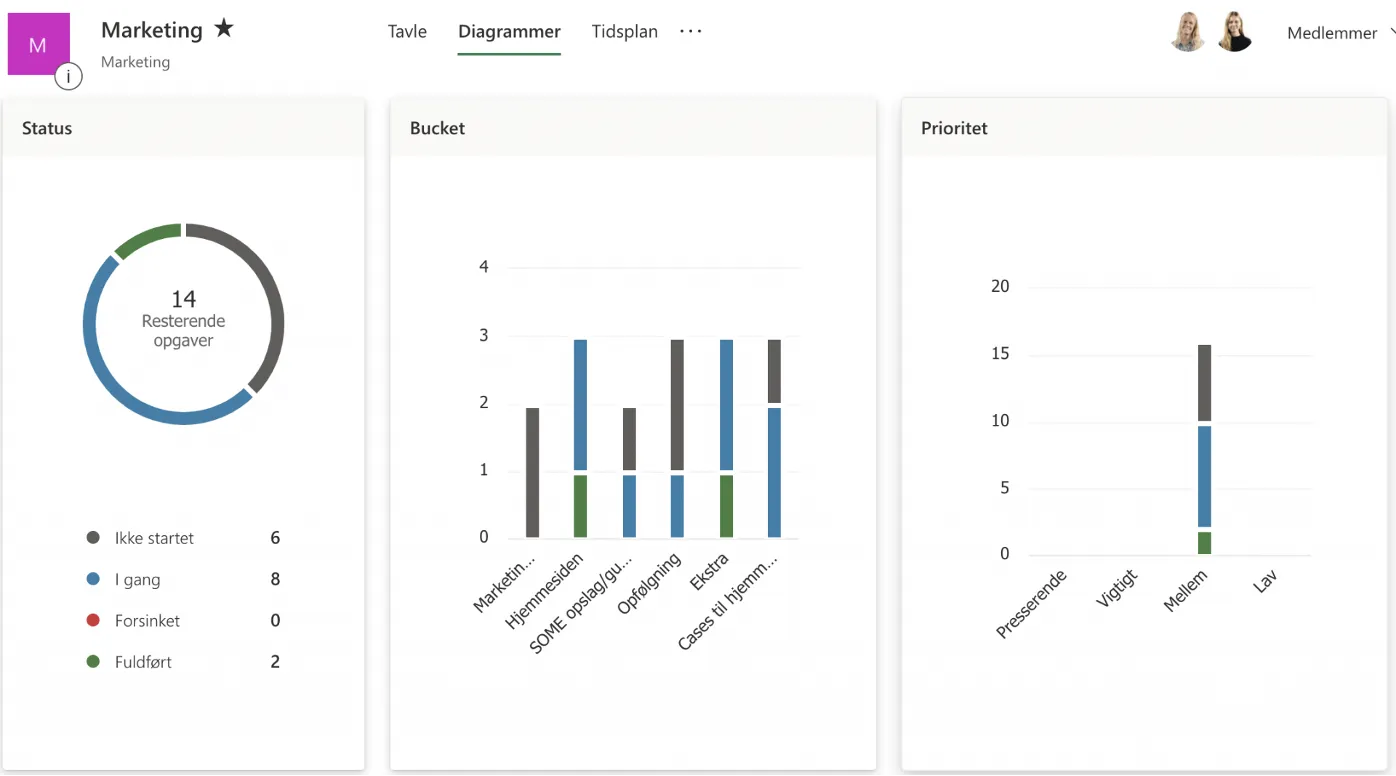Click the count 6 beside Ikke startet
Screen dimensions: 1396x776
(x=275, y=538)
